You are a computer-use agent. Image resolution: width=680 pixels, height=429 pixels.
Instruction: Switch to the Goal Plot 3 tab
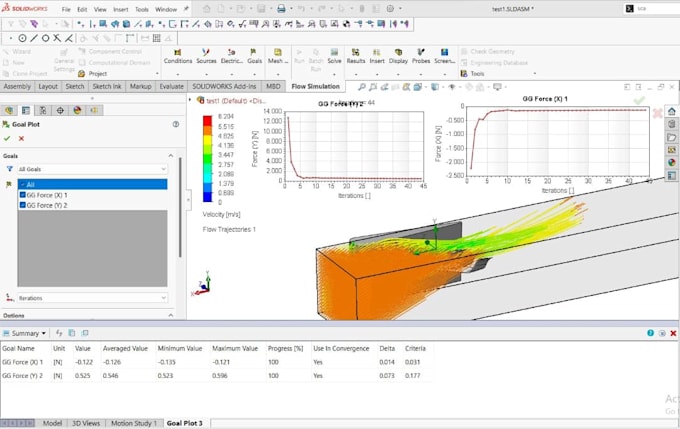tap(184, 423)
